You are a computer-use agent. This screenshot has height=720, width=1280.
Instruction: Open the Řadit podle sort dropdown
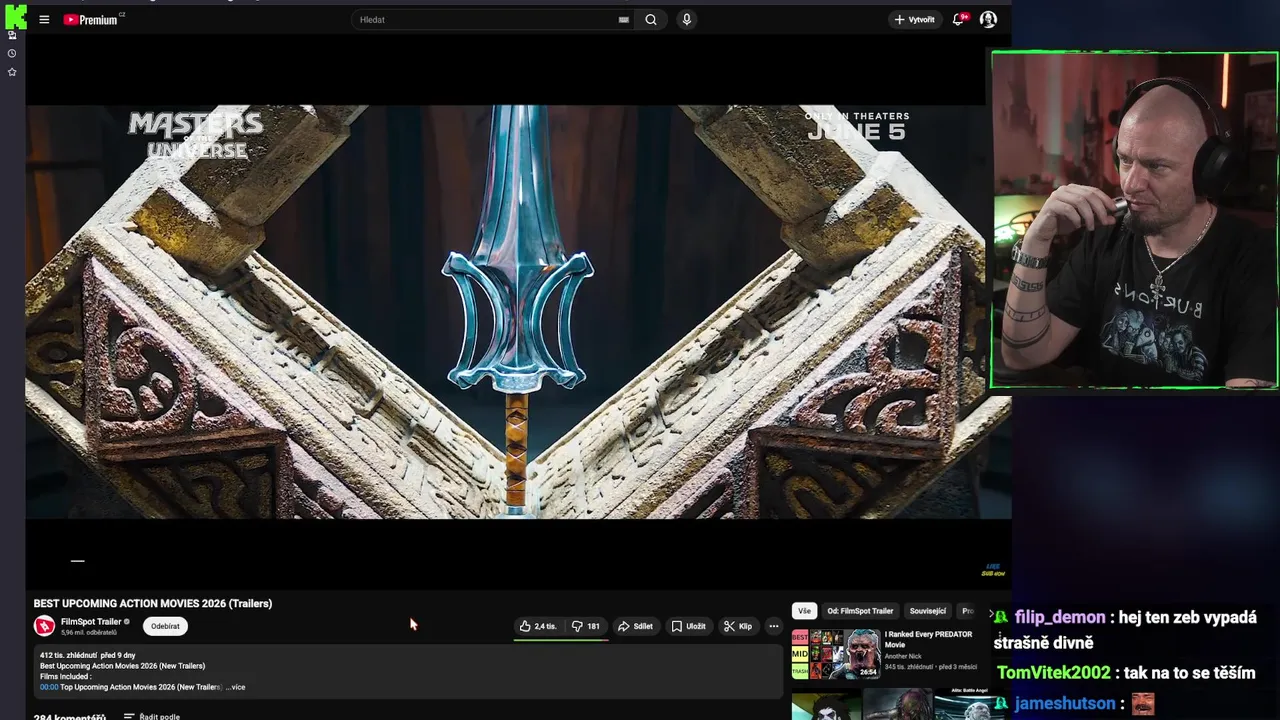[152, 716]
